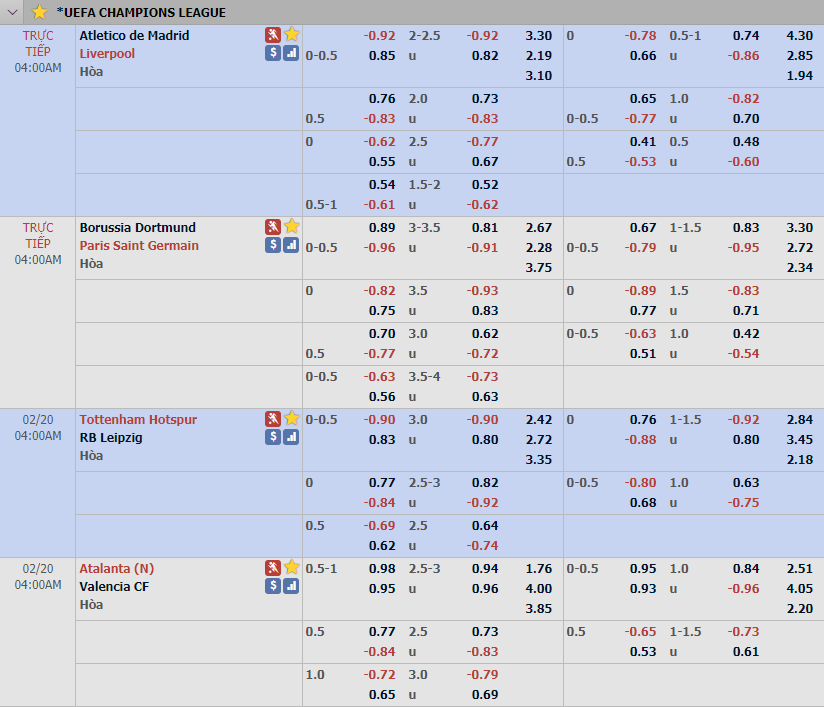The height and width of the screenshot is (707, 824).
Task: Open the Liverpool team name
Action: [x=107, y=54]
